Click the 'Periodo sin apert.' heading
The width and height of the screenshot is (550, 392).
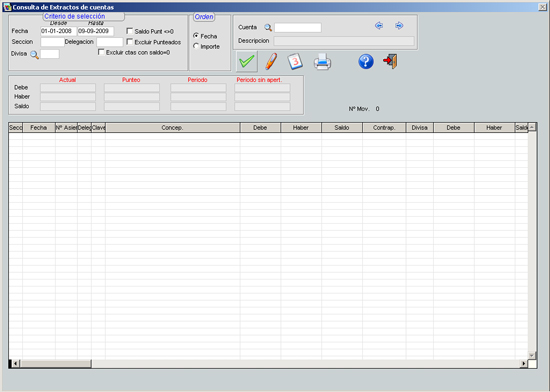(x=259, y=80)
